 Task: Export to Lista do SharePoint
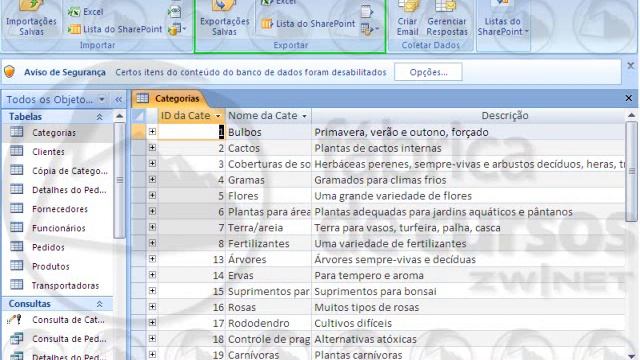click(x=308, y=24)
